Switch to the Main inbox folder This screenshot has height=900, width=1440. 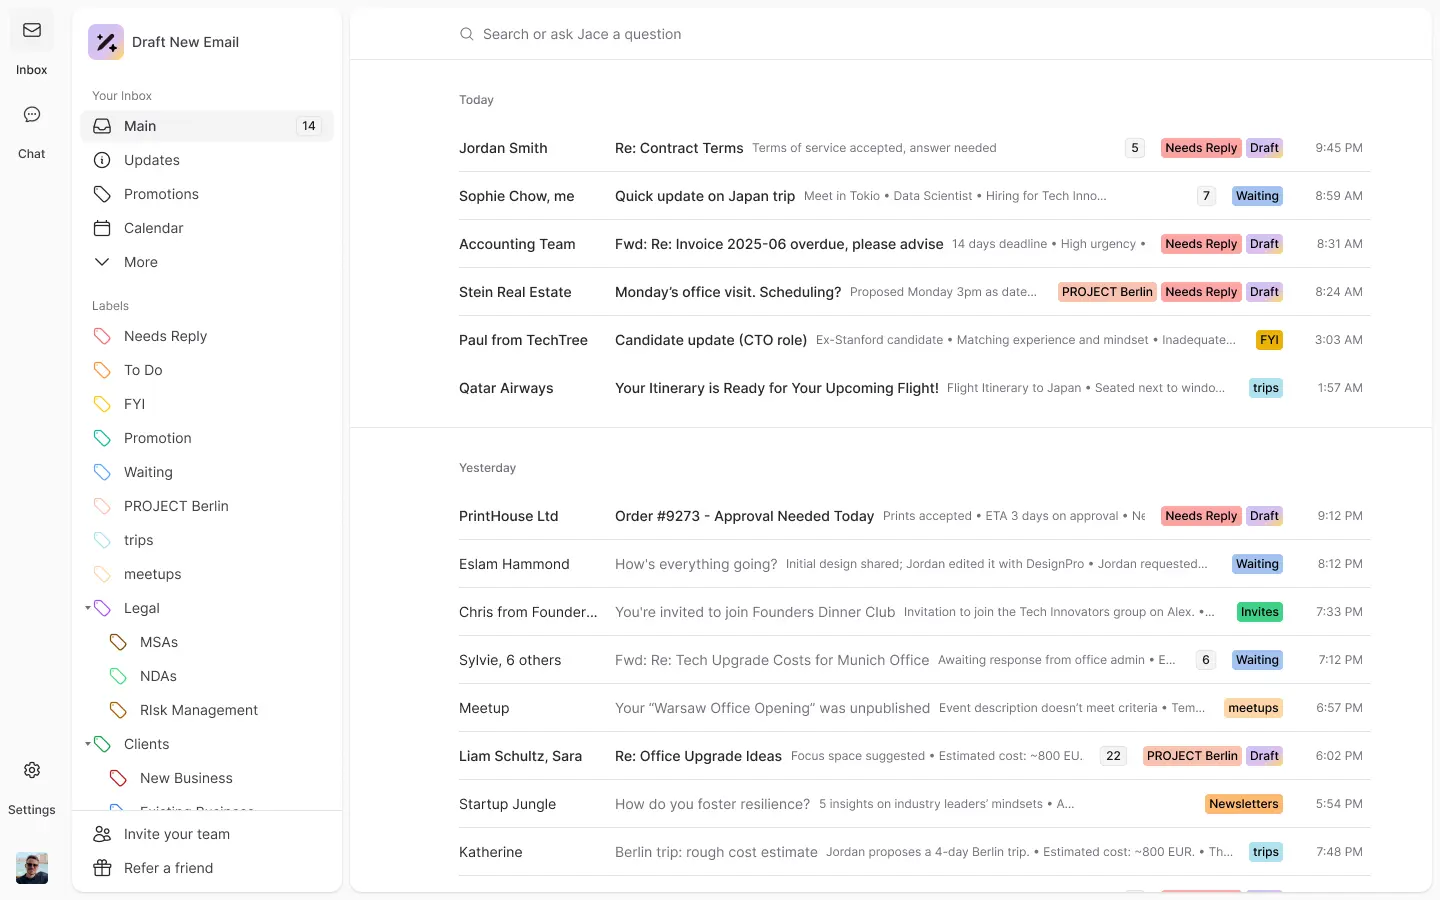coord(140,126)
